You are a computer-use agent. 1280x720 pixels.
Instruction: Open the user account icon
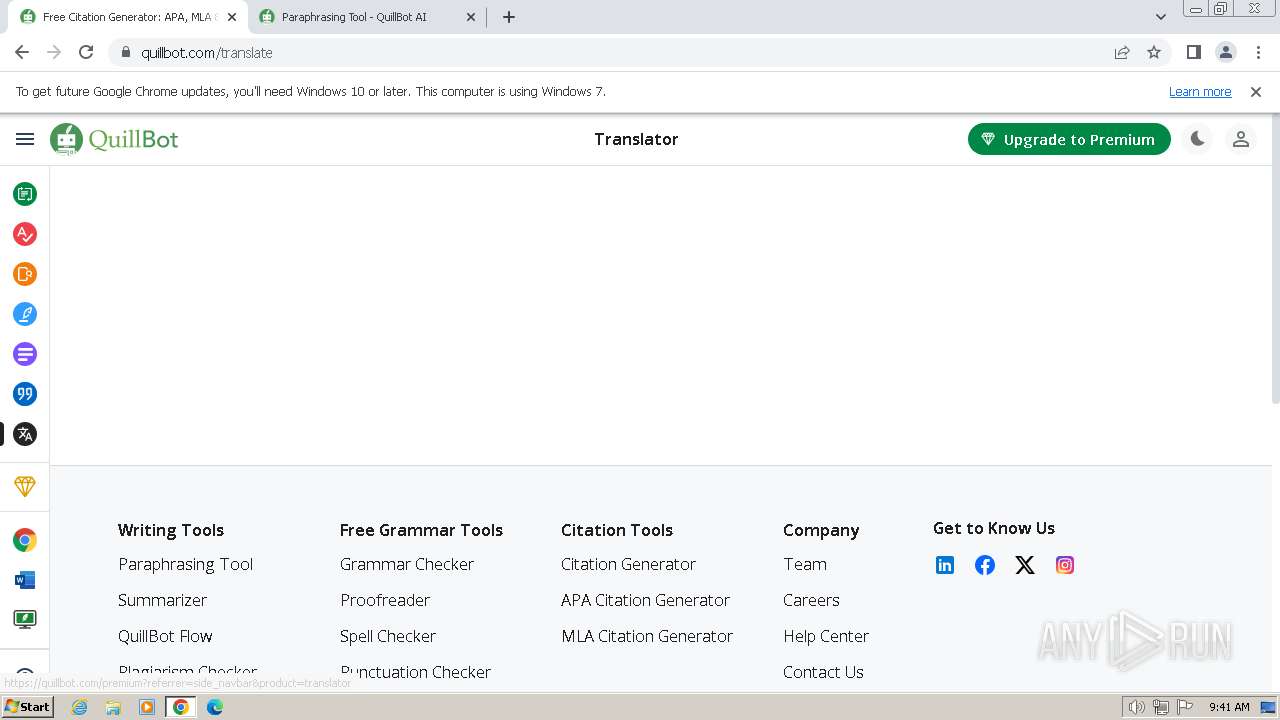tap(1241, 139)
